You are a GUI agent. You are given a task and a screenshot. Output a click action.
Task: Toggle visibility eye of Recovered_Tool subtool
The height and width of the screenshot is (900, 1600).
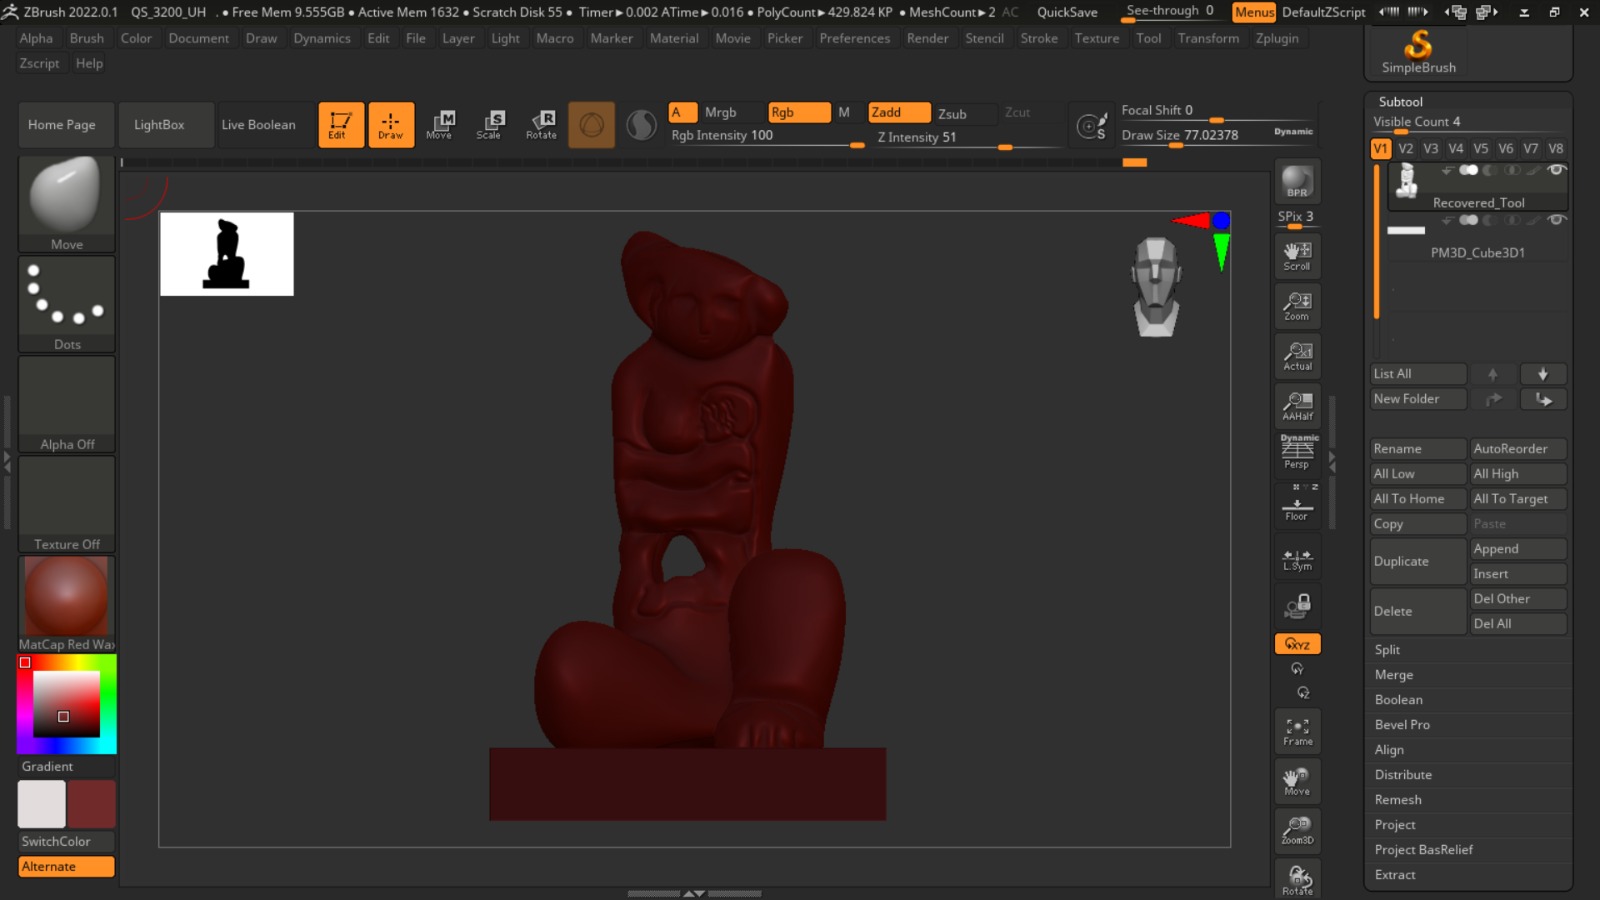click(x=1556, y=170)
